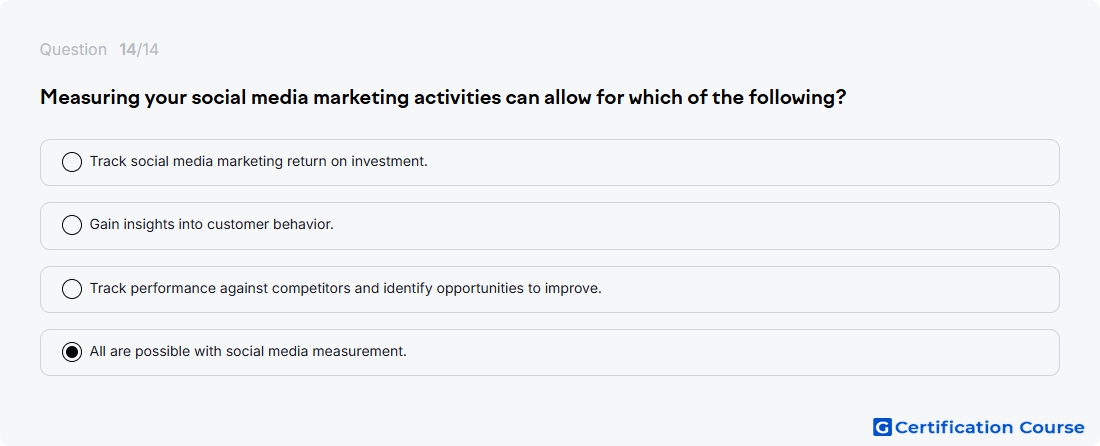Click the 'Gain insights into customer behavior.' label
Viewport: 1100px width, 446px height.
click(211, 224)
